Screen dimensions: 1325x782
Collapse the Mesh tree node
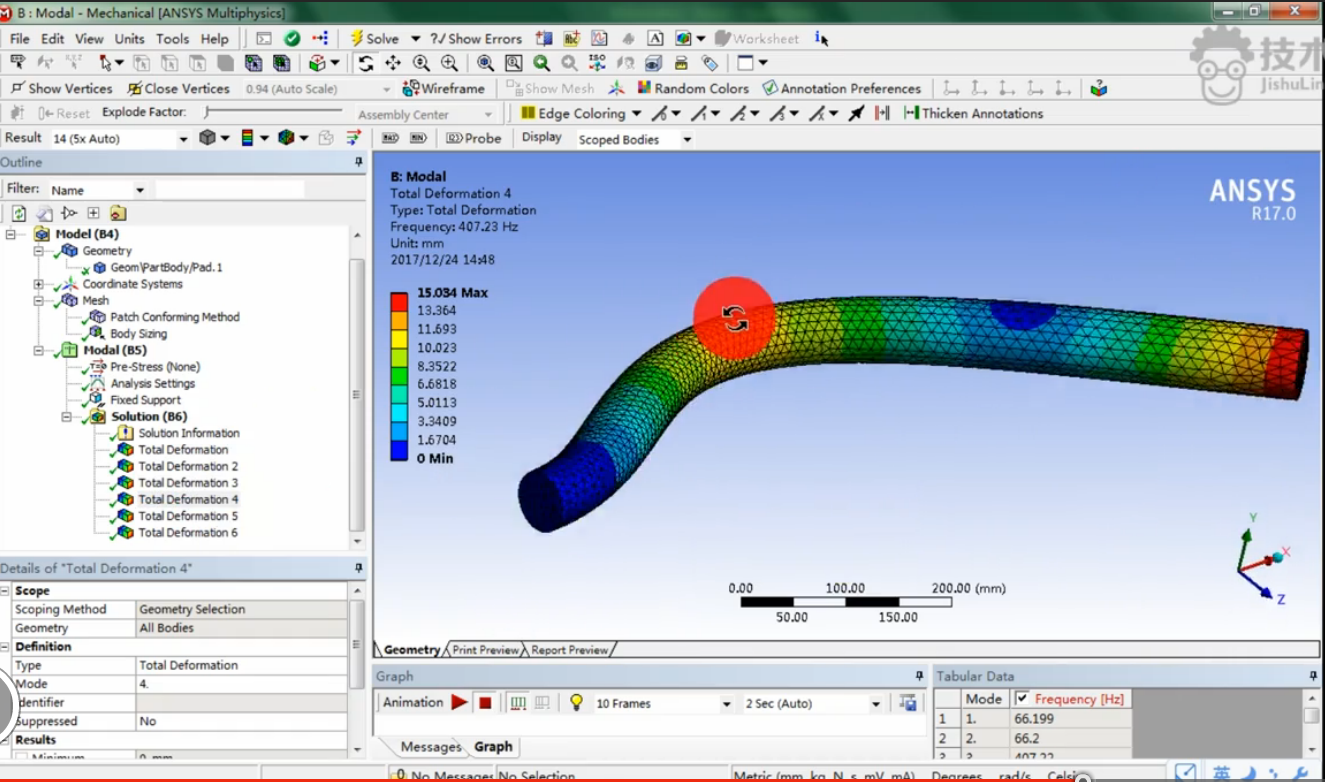click(39, 300)
